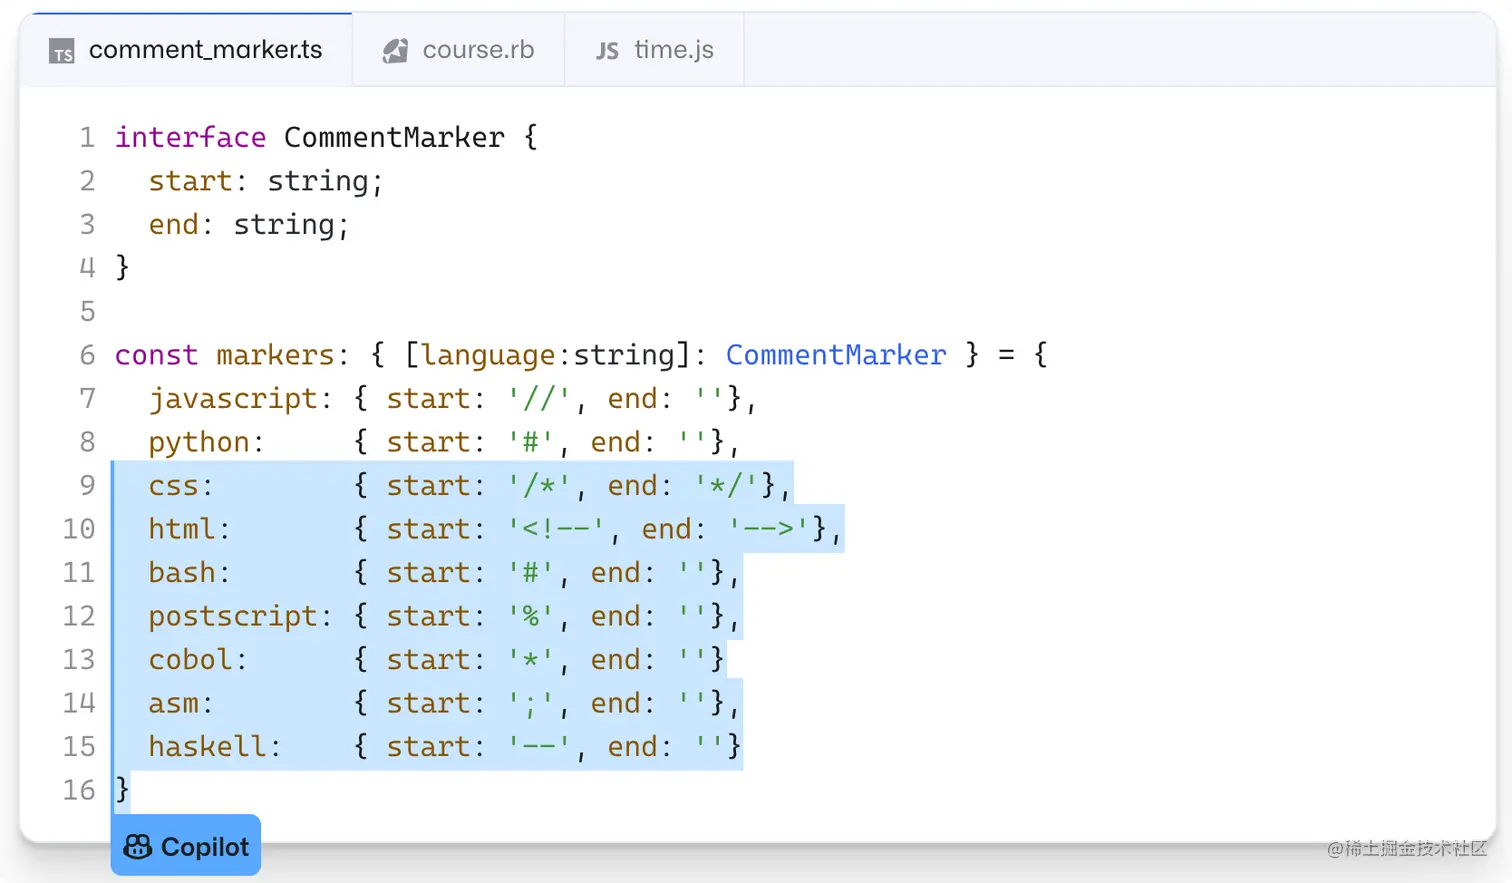The width and height of the screenshot is (1512, 883).
Task: Click the 'css:' key on line 9
Action: [x=181, y=486]
